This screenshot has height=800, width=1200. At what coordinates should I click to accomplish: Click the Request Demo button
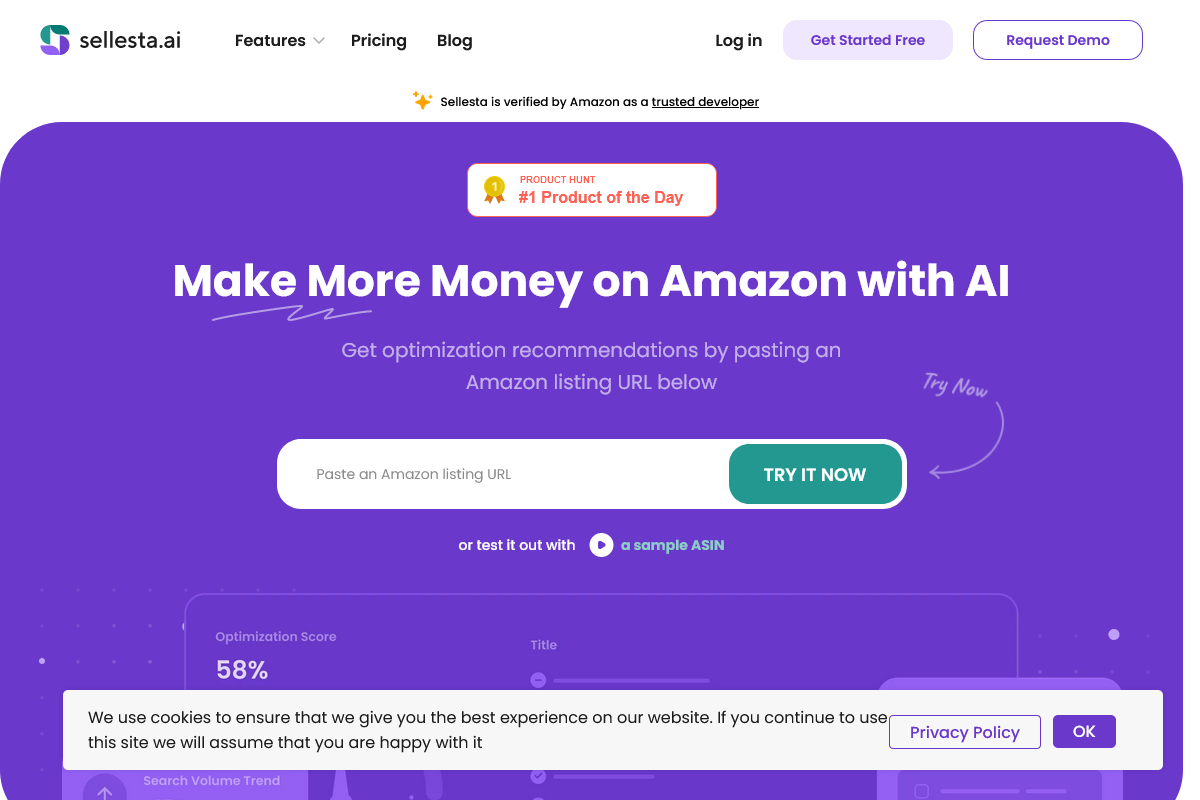coord(1057,40)
